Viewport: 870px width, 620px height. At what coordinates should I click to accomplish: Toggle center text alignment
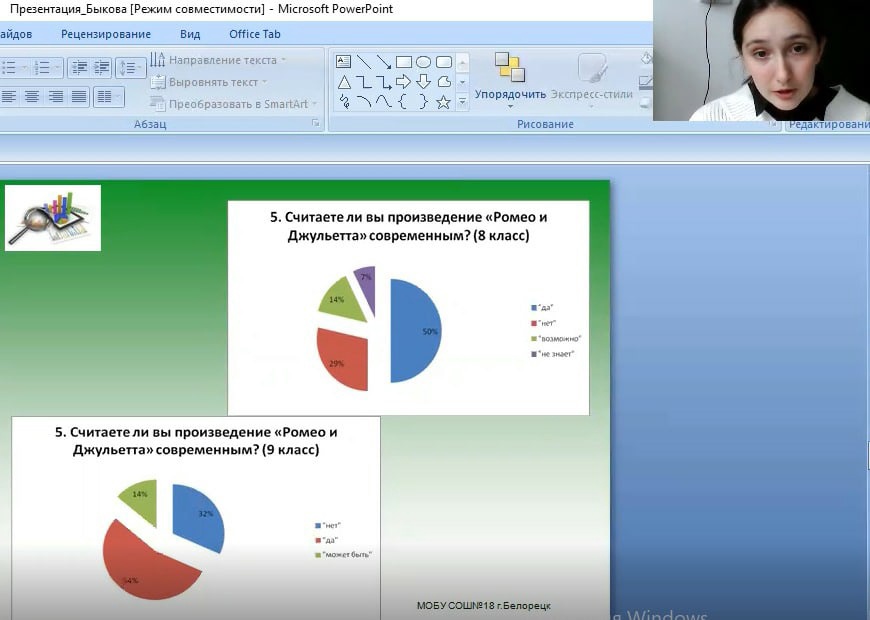click(32, 97)
